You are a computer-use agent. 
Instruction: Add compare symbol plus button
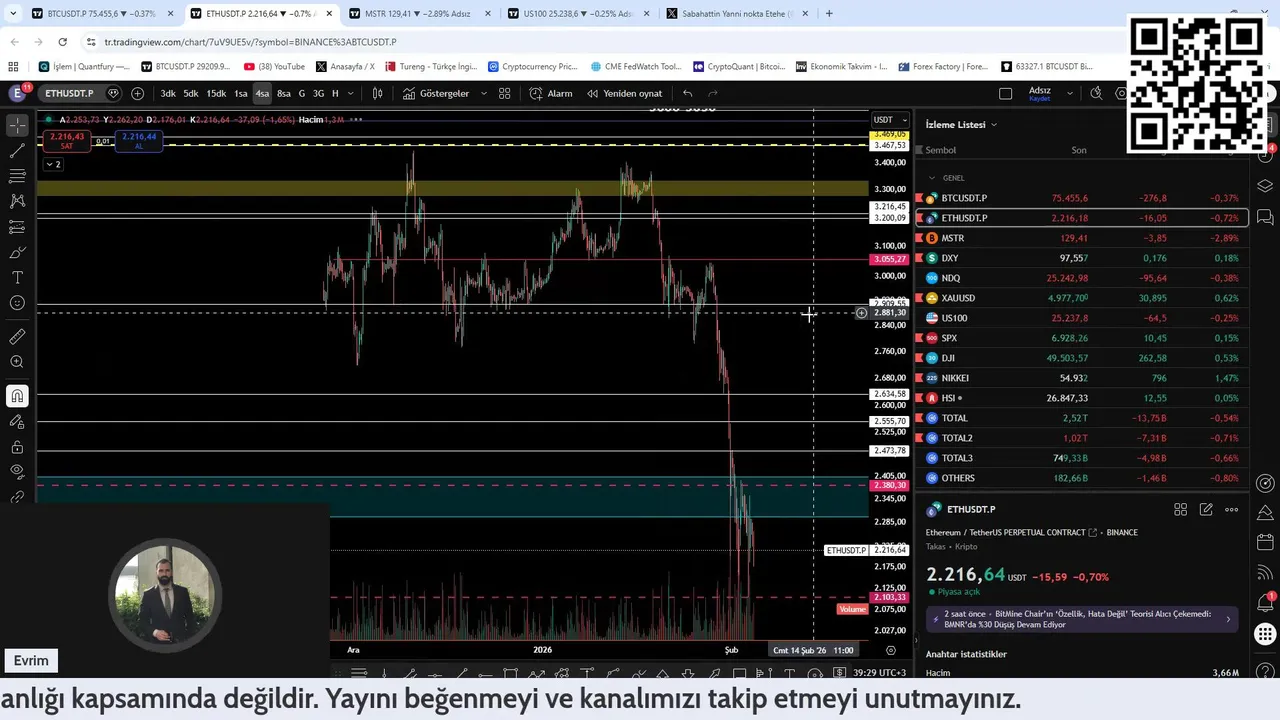pos(137,93)
